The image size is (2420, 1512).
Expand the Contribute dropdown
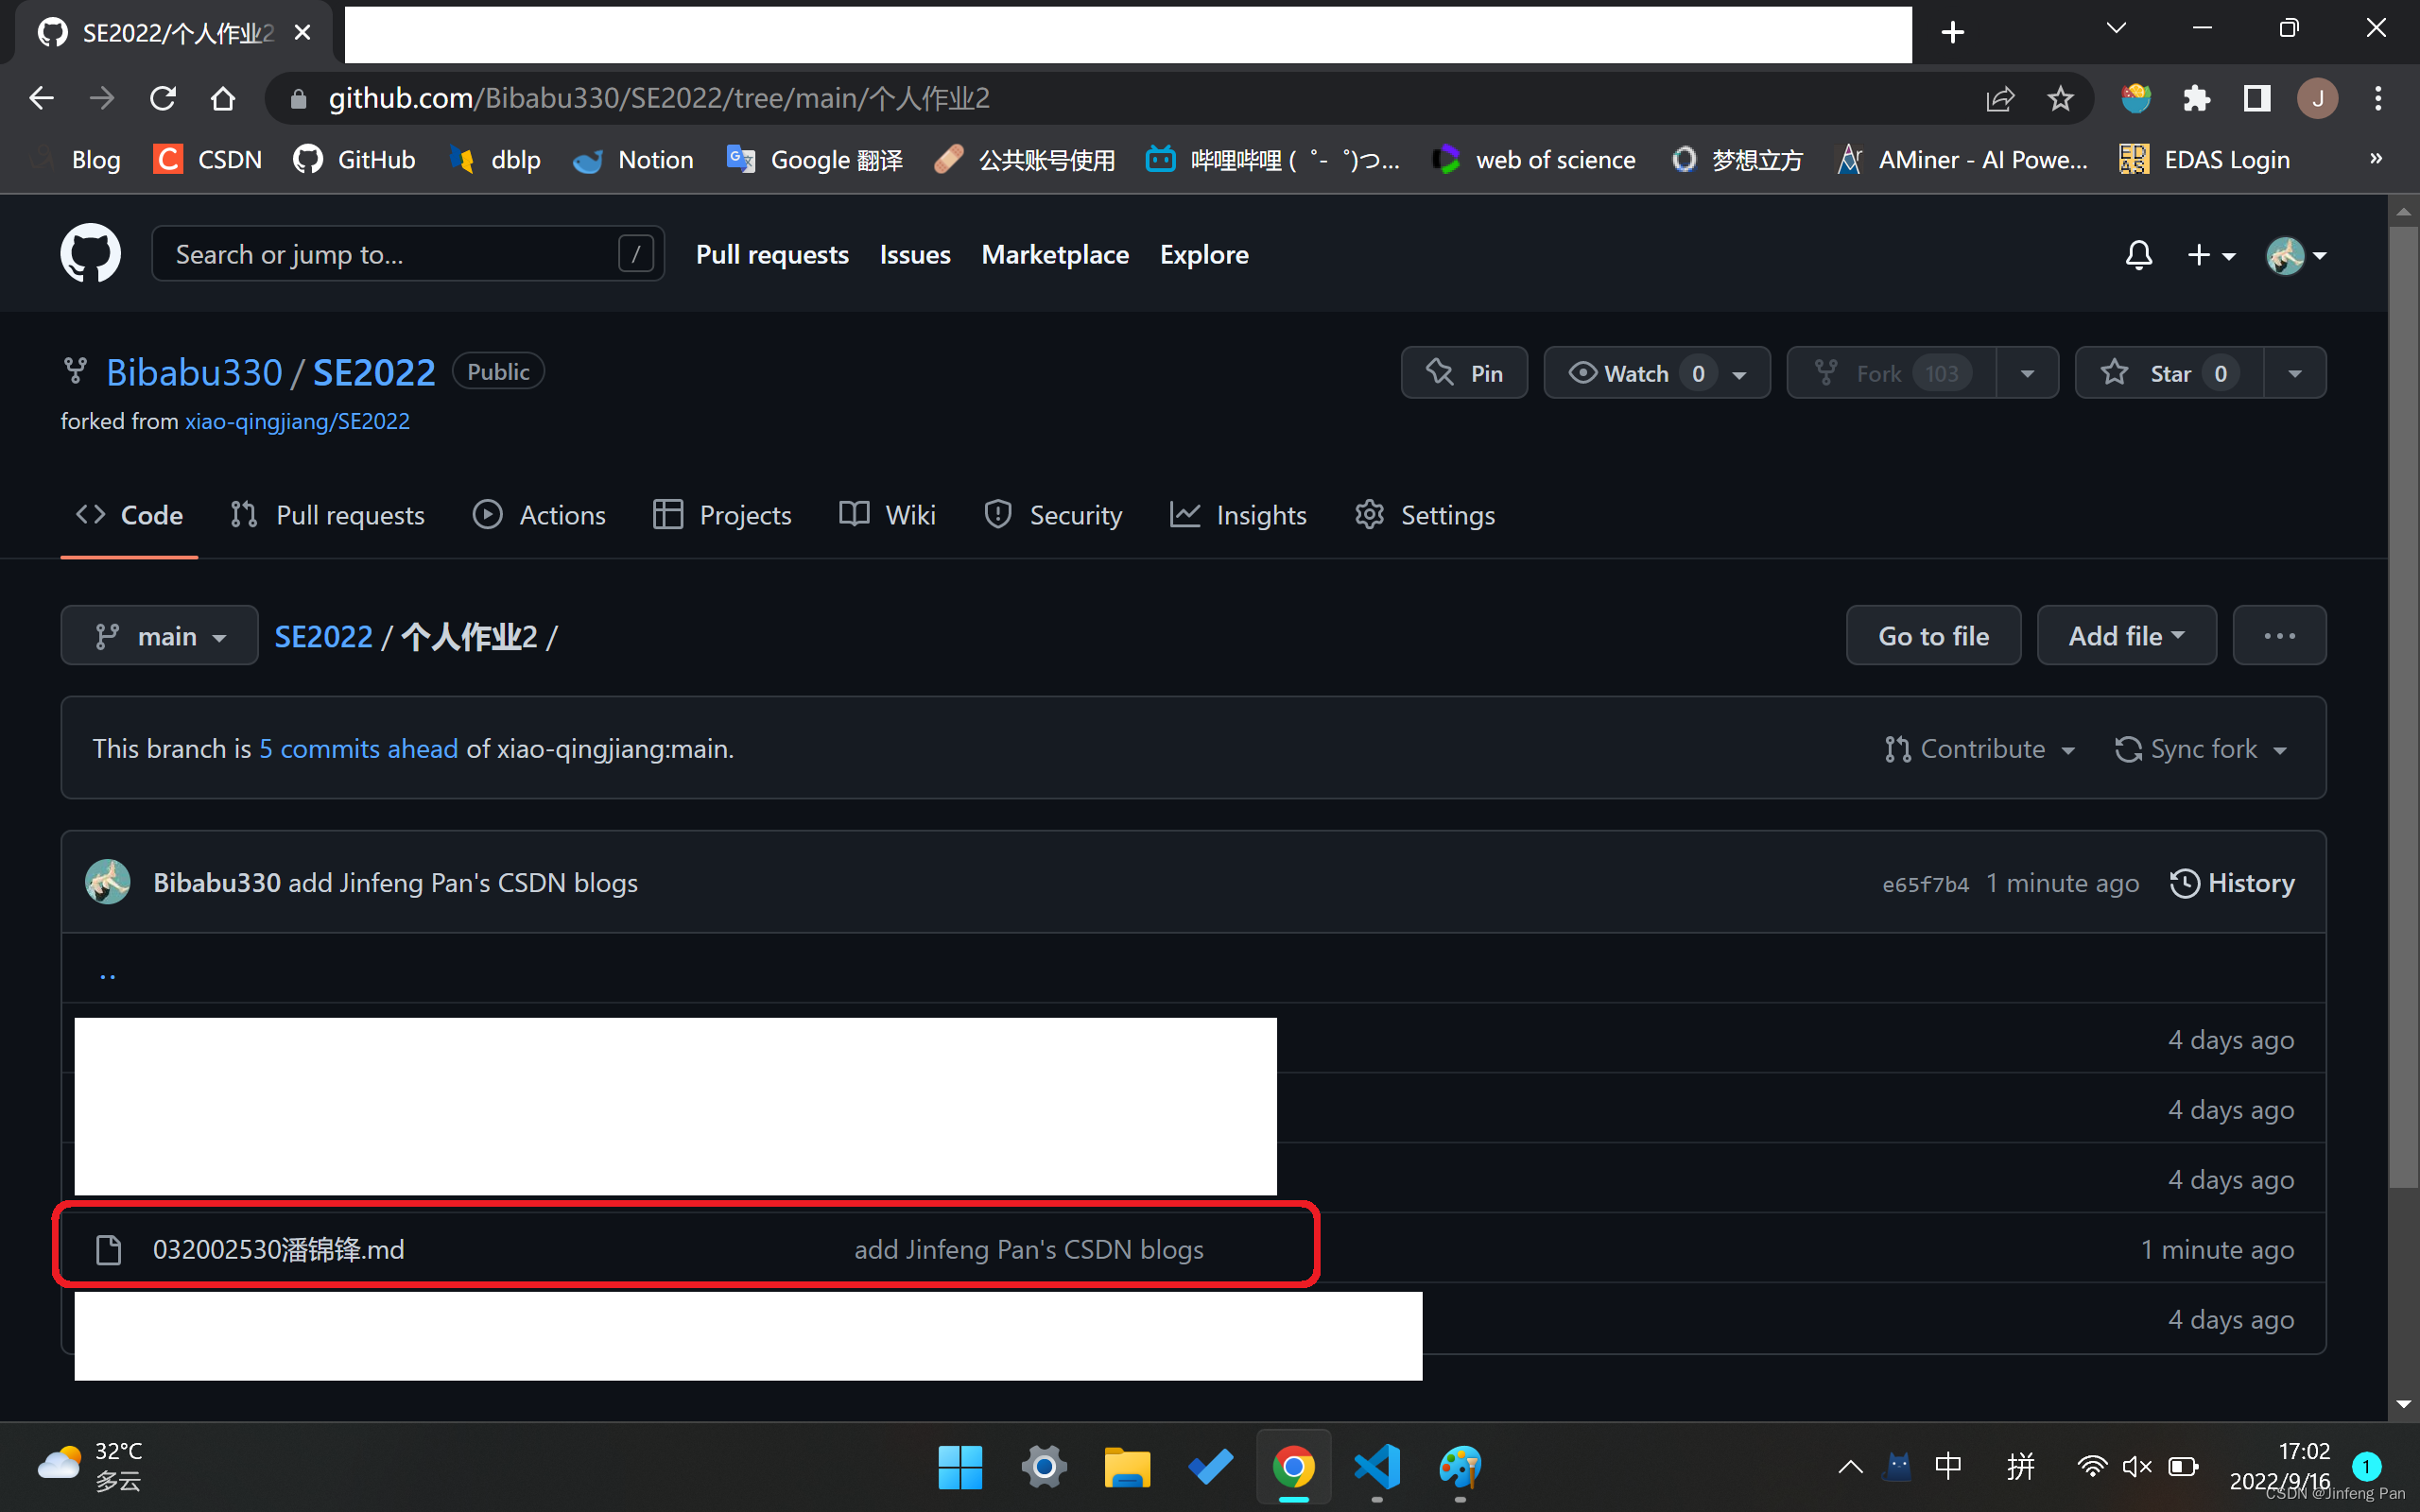pos(1979,748)
